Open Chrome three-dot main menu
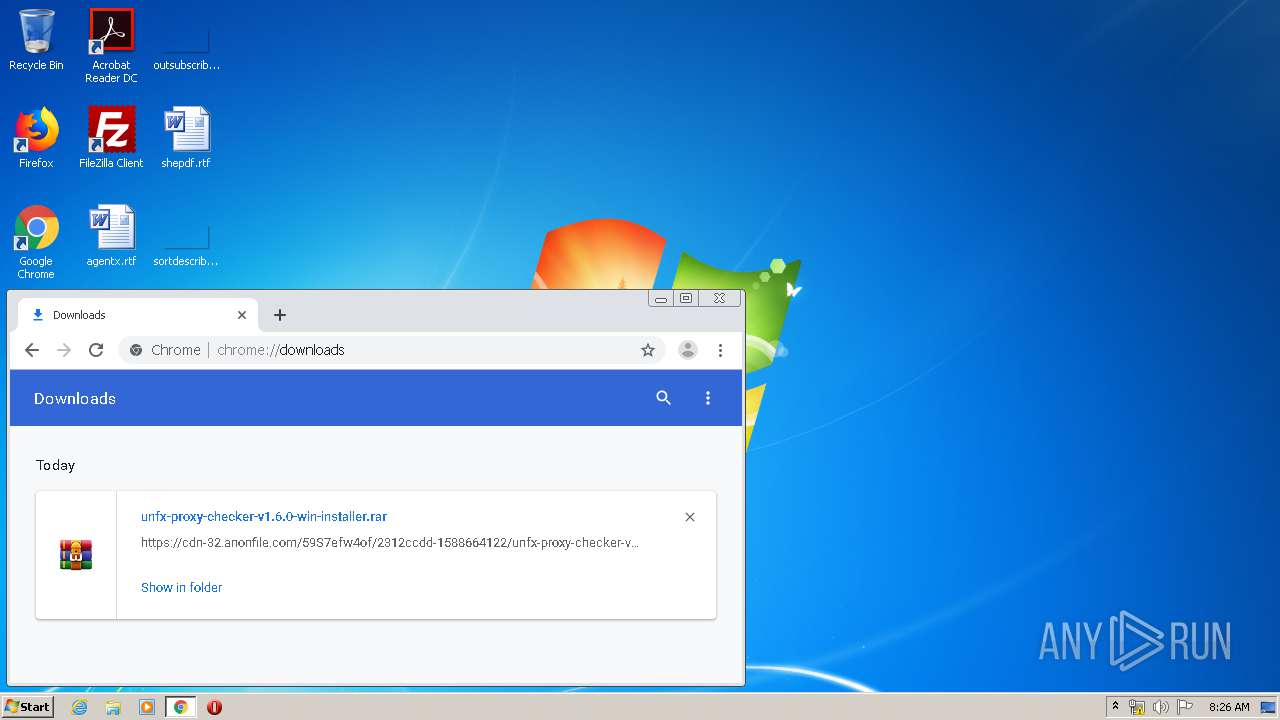This screenshot has width=1280, height=720. point(720,350)
